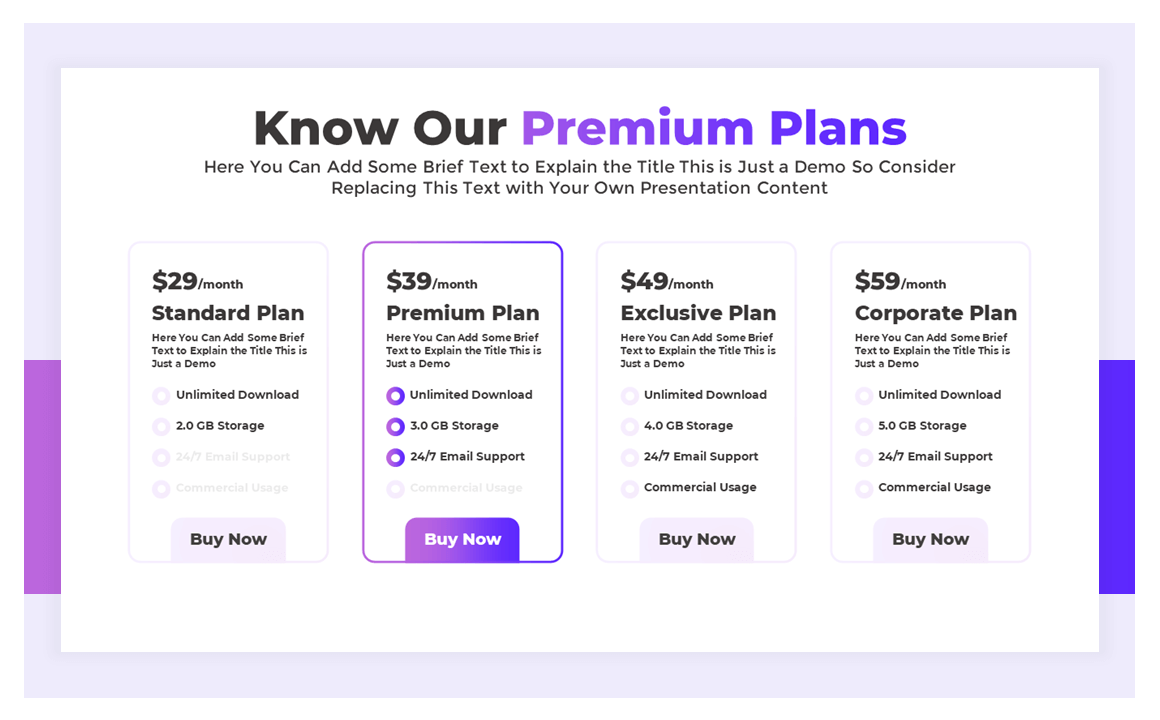Enable 2.0 GB Storage option on Standard Plan
This screenshot has width=1160, height=720.
pos(161,425)
